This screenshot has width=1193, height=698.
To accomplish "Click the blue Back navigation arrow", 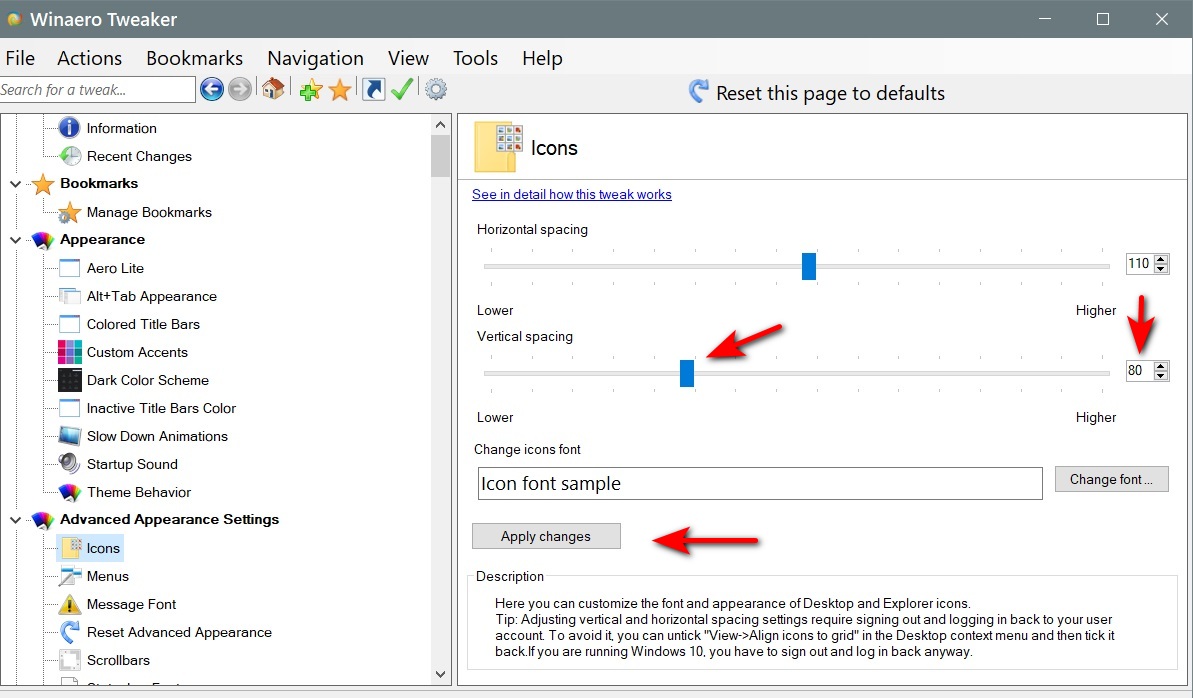I will coord(211,90).
